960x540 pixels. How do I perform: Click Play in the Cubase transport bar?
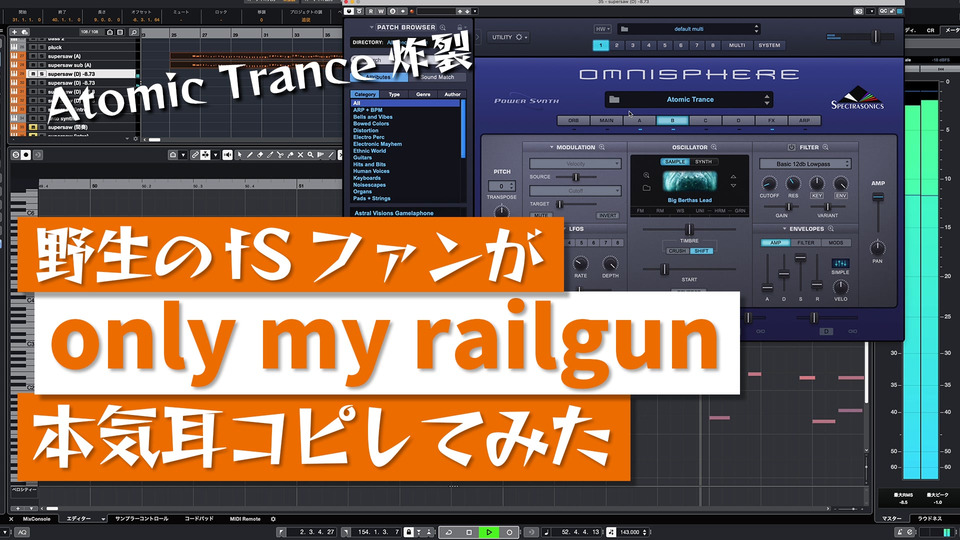tap(489, 532)
